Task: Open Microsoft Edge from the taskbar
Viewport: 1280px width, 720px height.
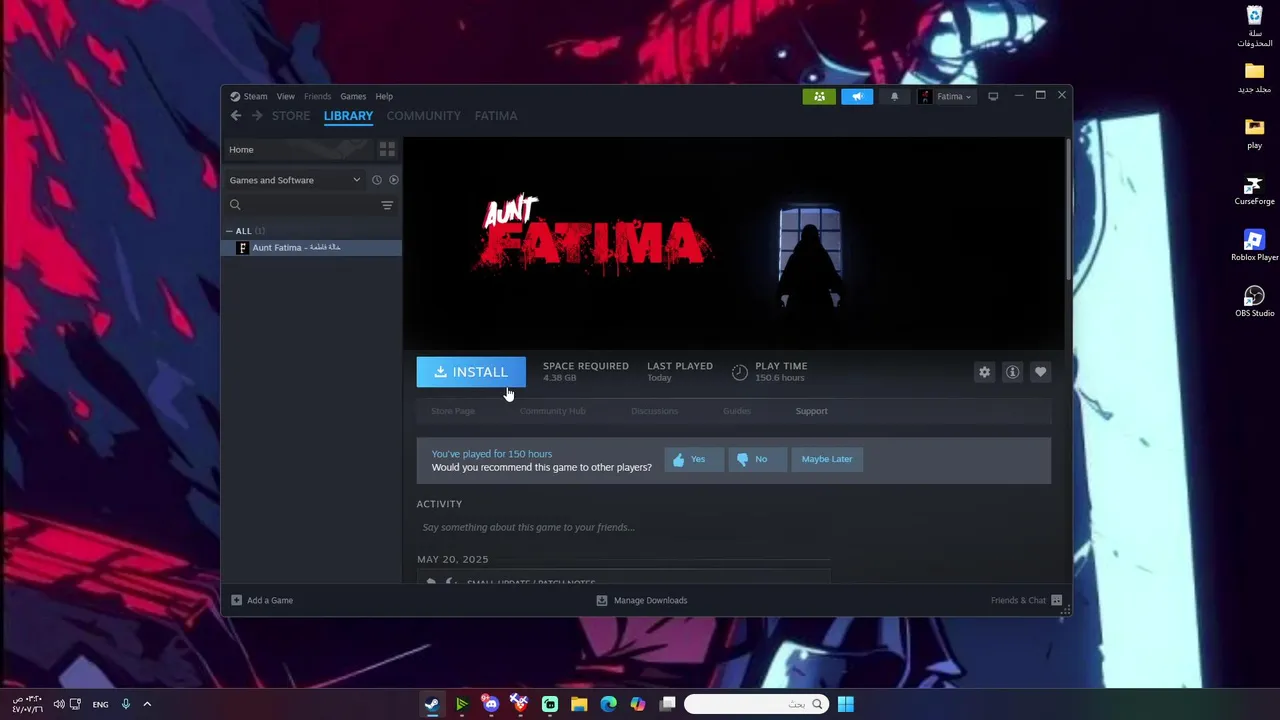Action: pyautogui.click(x=608, y=704)
